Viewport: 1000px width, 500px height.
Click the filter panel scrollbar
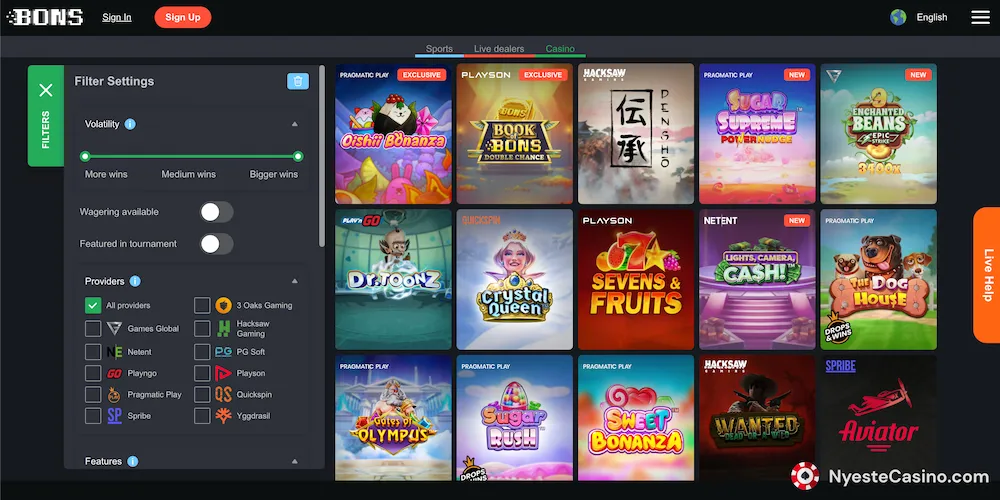(322, 156)
